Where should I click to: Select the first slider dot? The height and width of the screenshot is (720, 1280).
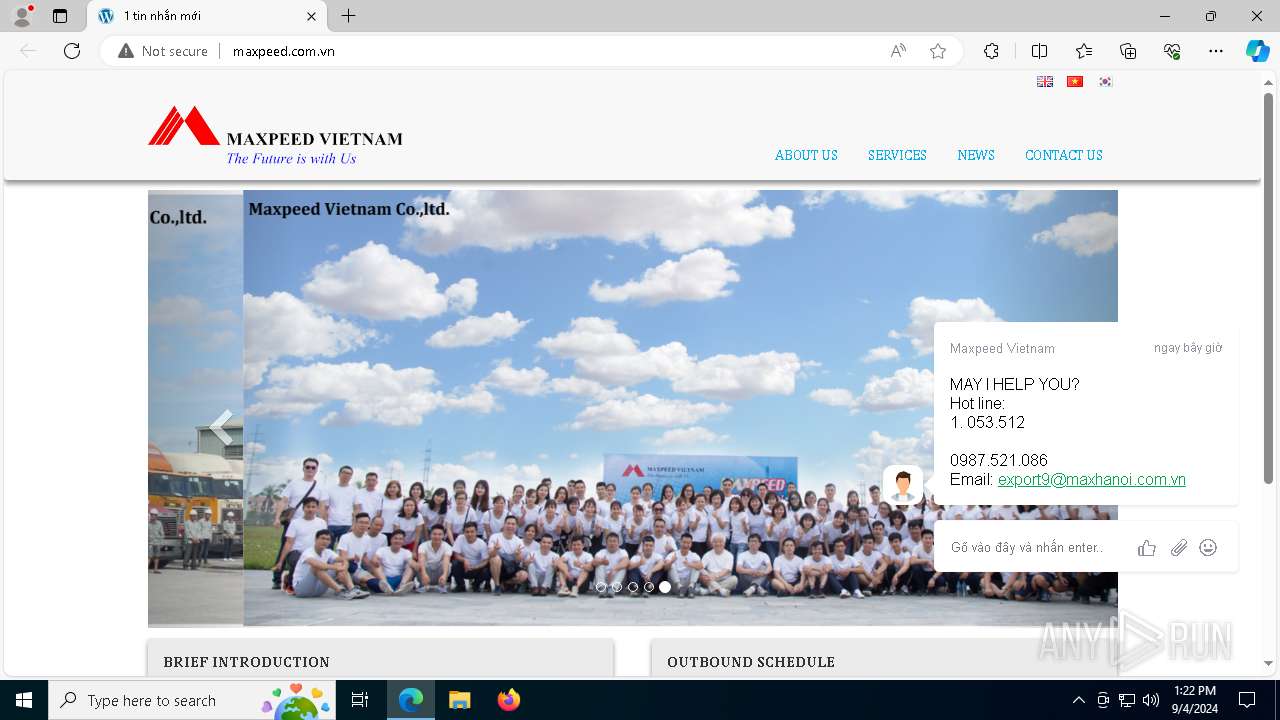[601, 587]
